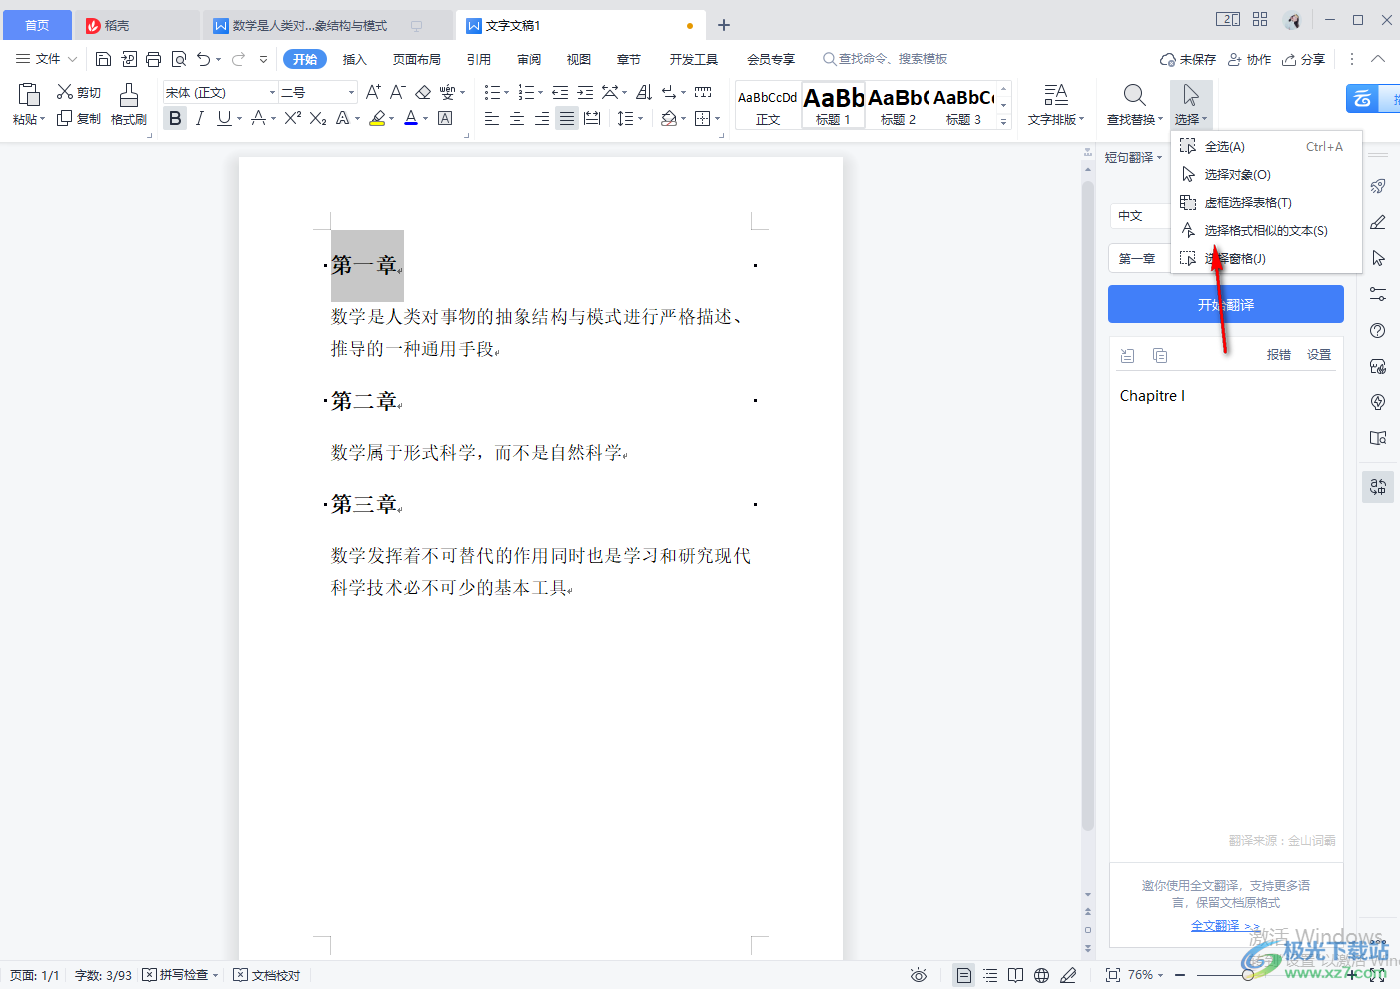1400x989 pixels.
Task: Switch to reading layout view in status bar
Action: click(x=1016, y=975)
